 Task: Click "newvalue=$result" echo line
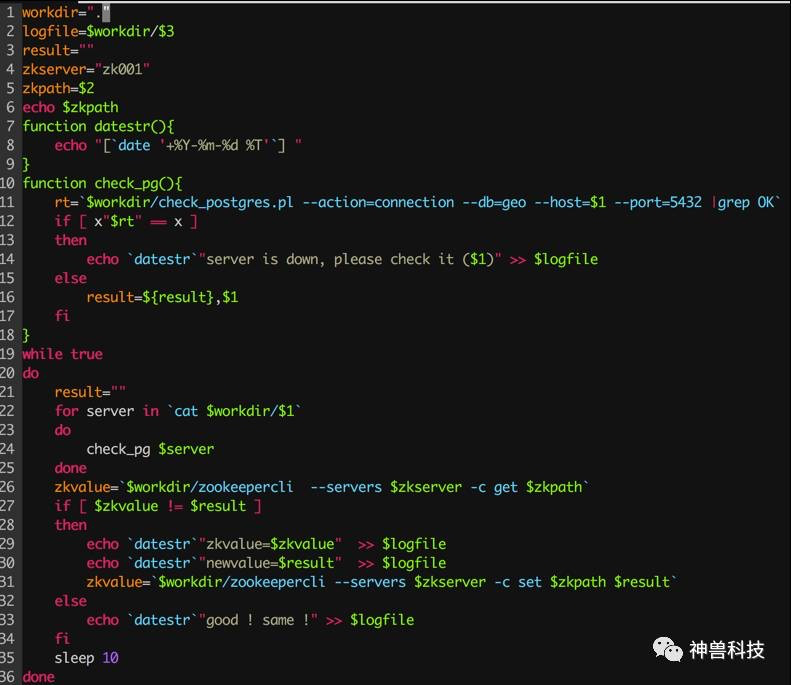coord(266,563)
